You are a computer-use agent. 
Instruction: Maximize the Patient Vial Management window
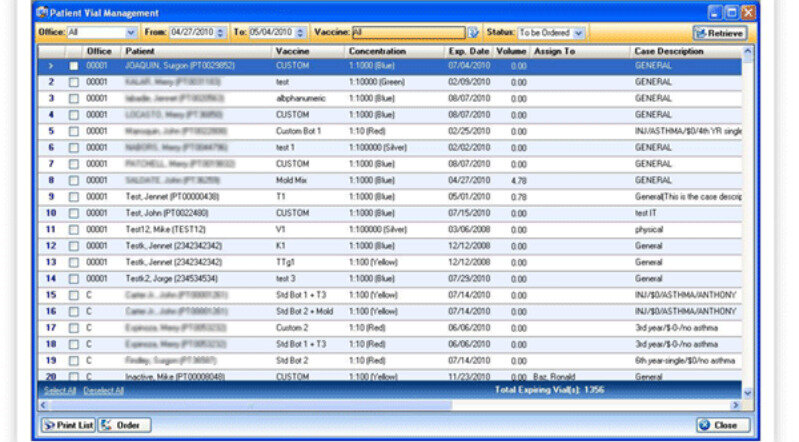(x=732, y=13)
